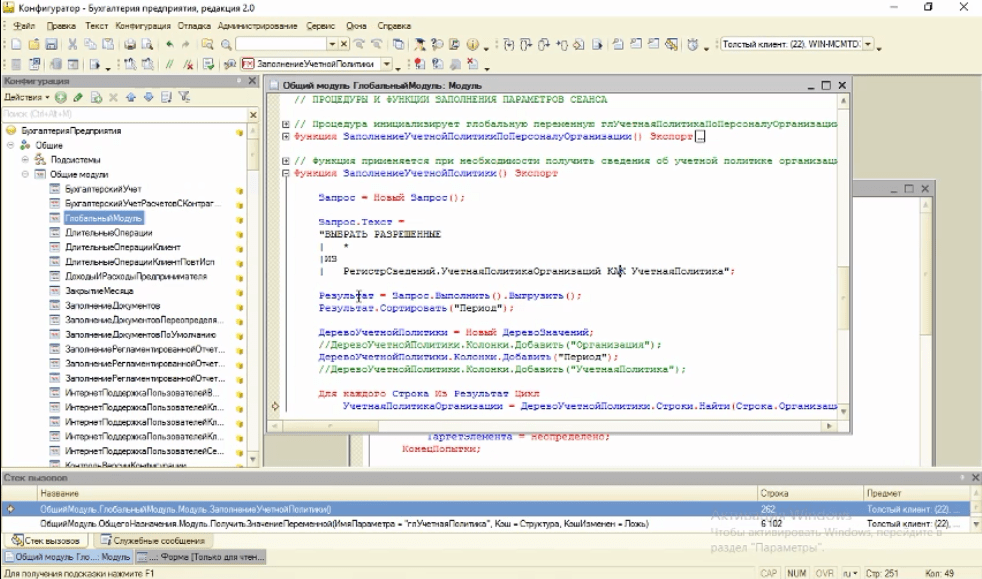
Task: Open the Толстый клиент debug target dropdown
Action: pos(868,44)
